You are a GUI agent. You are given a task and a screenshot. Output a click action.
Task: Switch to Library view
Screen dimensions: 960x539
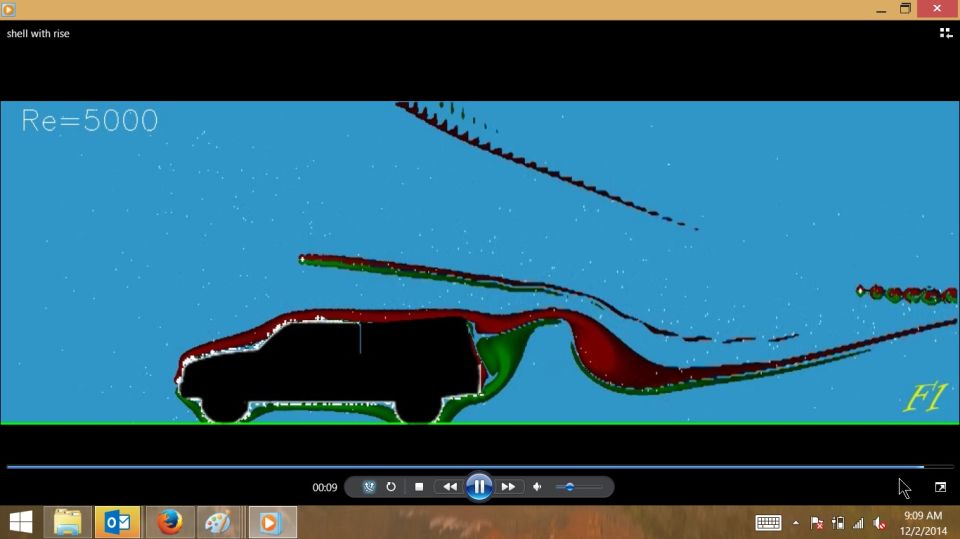945,33
